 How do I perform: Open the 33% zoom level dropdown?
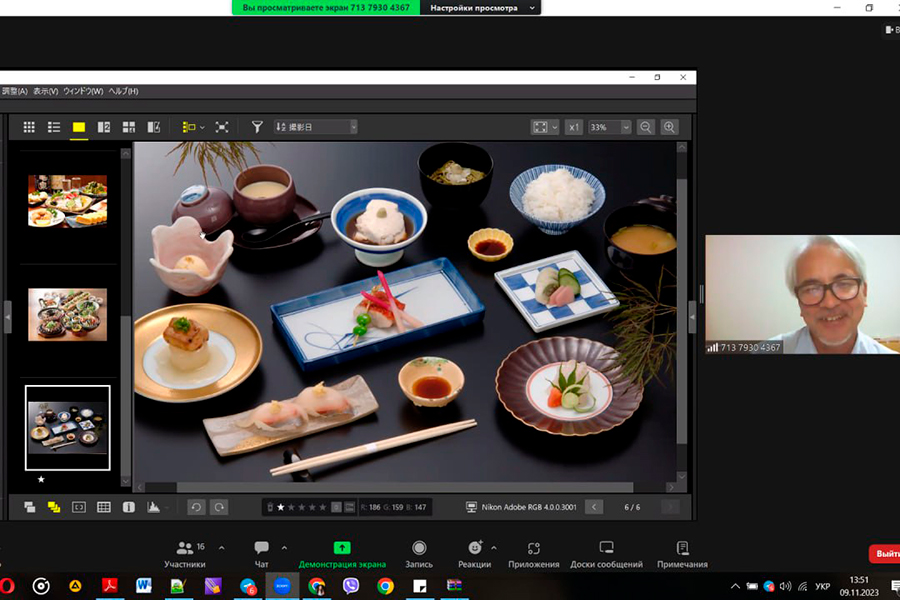click(x=610, y=127)
